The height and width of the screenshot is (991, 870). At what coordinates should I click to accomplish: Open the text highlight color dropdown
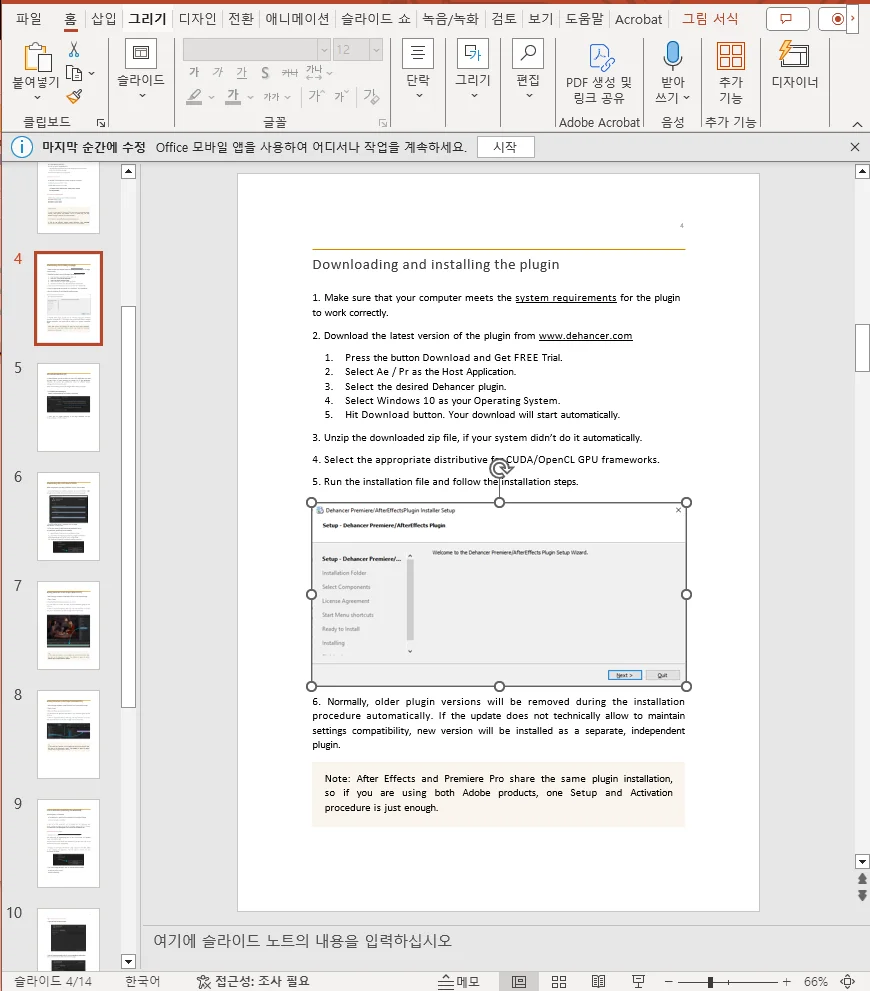click(210, 96)
